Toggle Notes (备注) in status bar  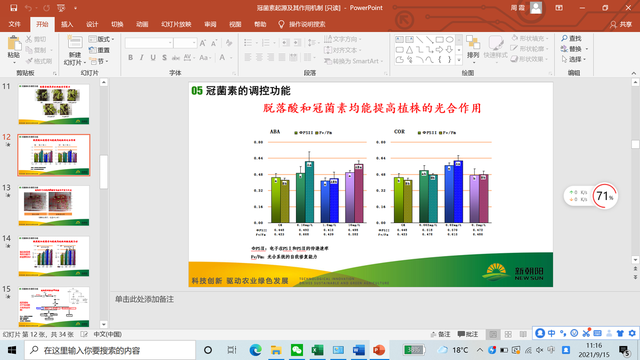click(440, 334)
